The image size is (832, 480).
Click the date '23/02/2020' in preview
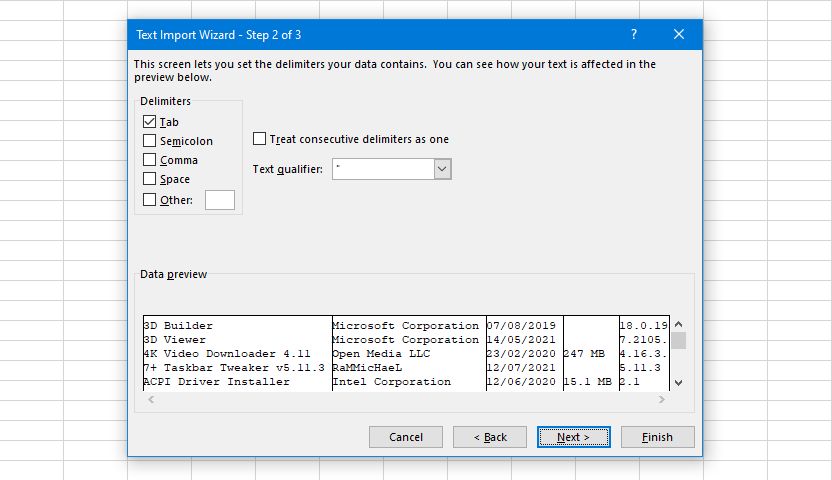521,354
